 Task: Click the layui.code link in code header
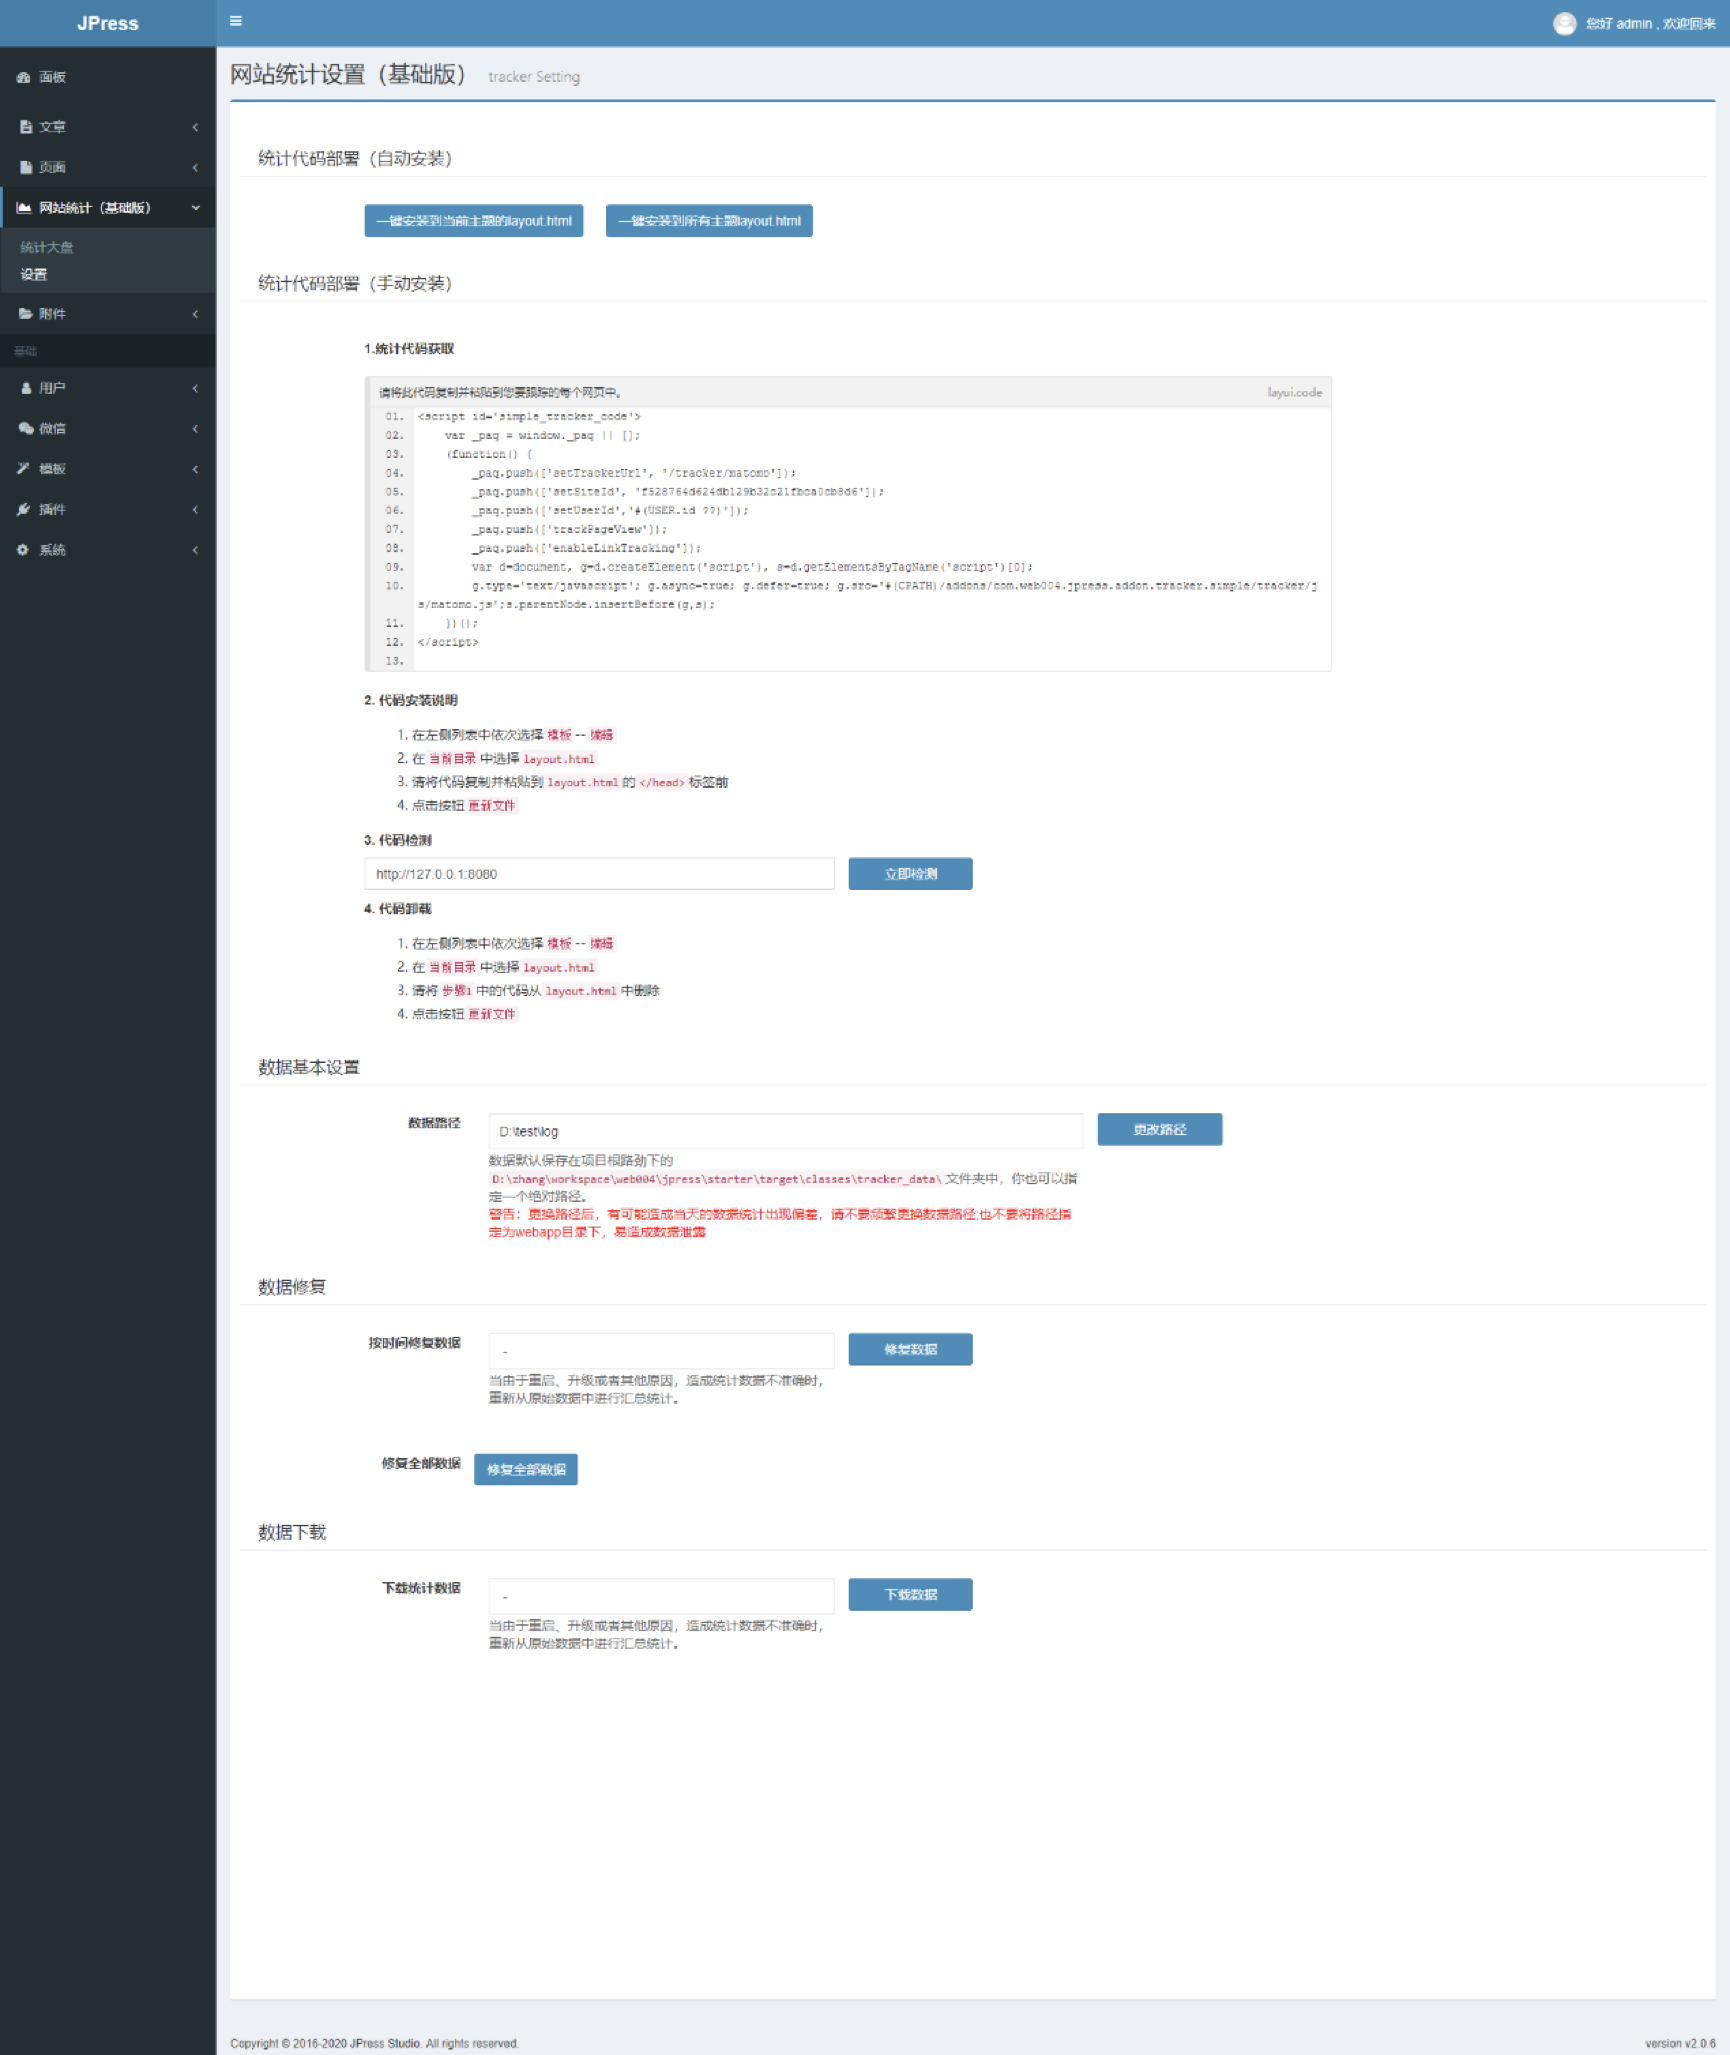1294,392
